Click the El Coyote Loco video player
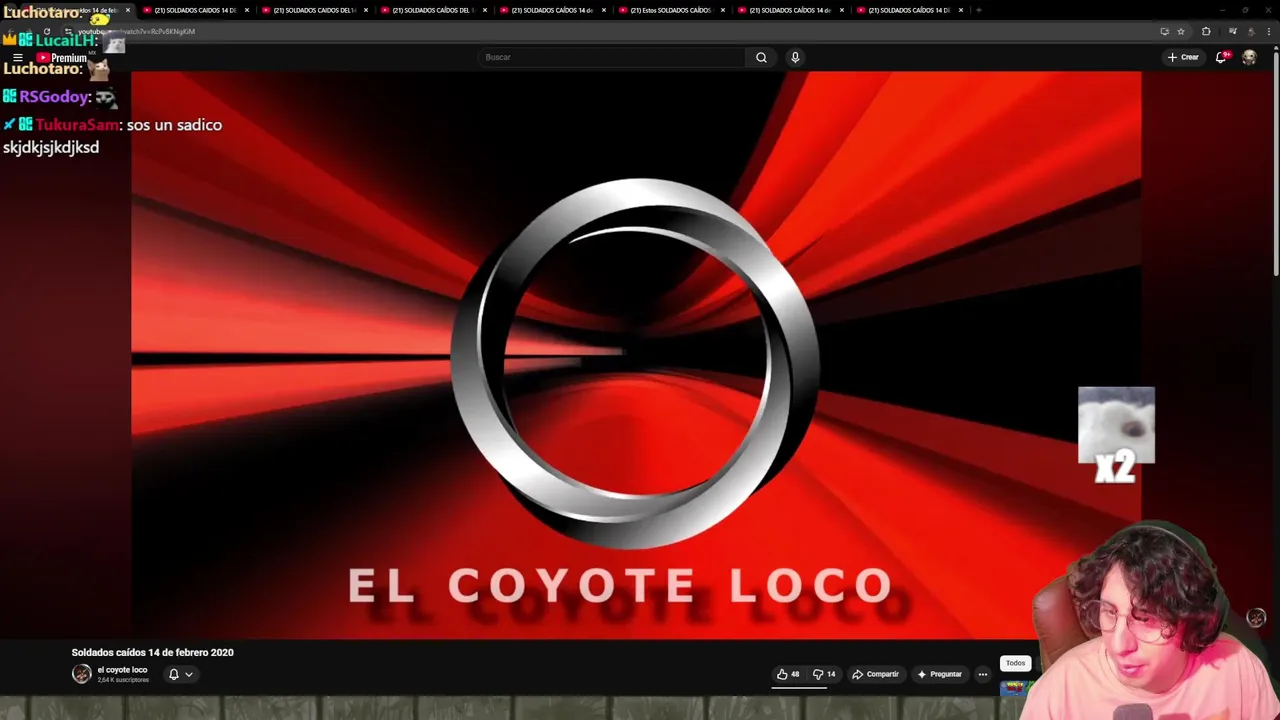1280x720 pixels. coord(636,355)
